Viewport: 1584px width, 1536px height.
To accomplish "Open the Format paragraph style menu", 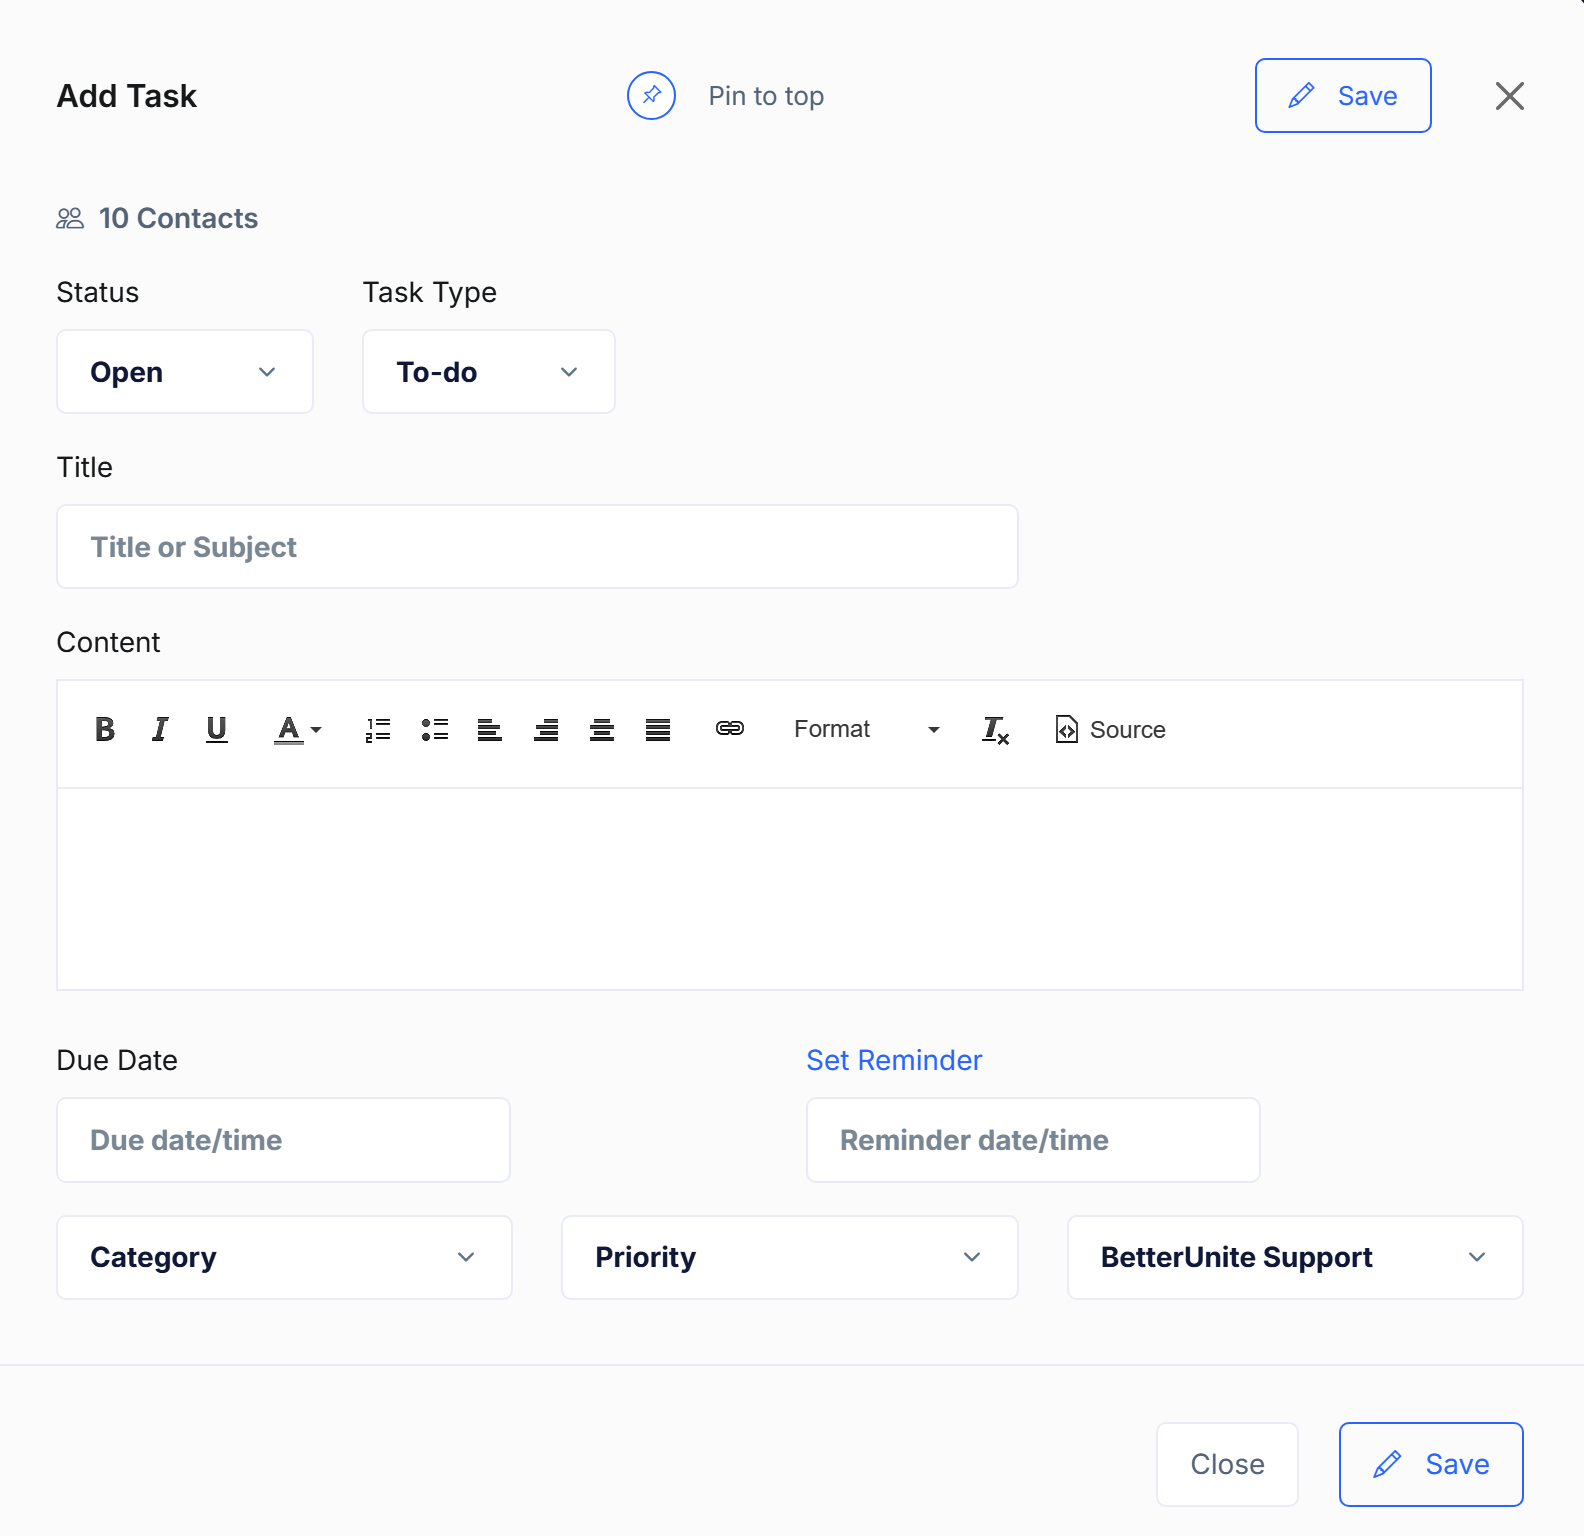I will [866, 730].
